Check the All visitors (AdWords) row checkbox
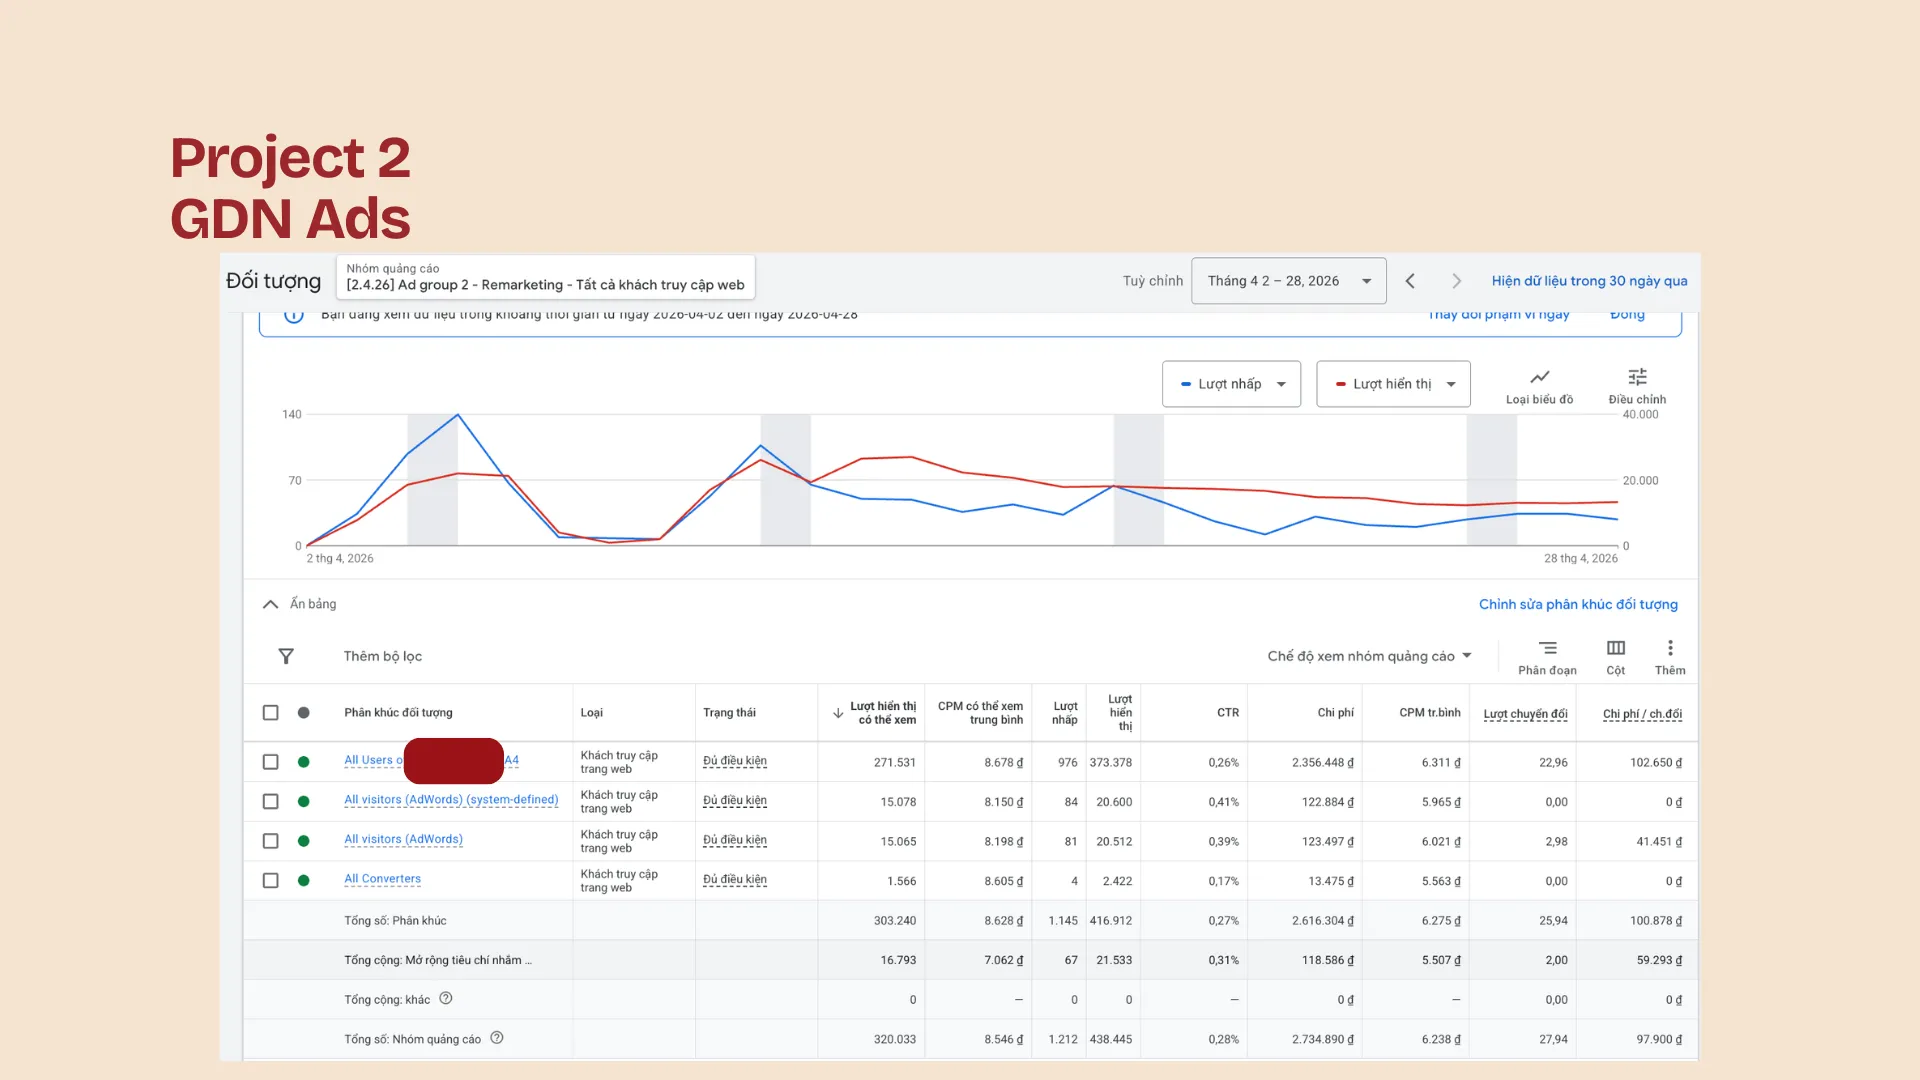The width and height of the screenshot is (1920, 1080). 270,841
